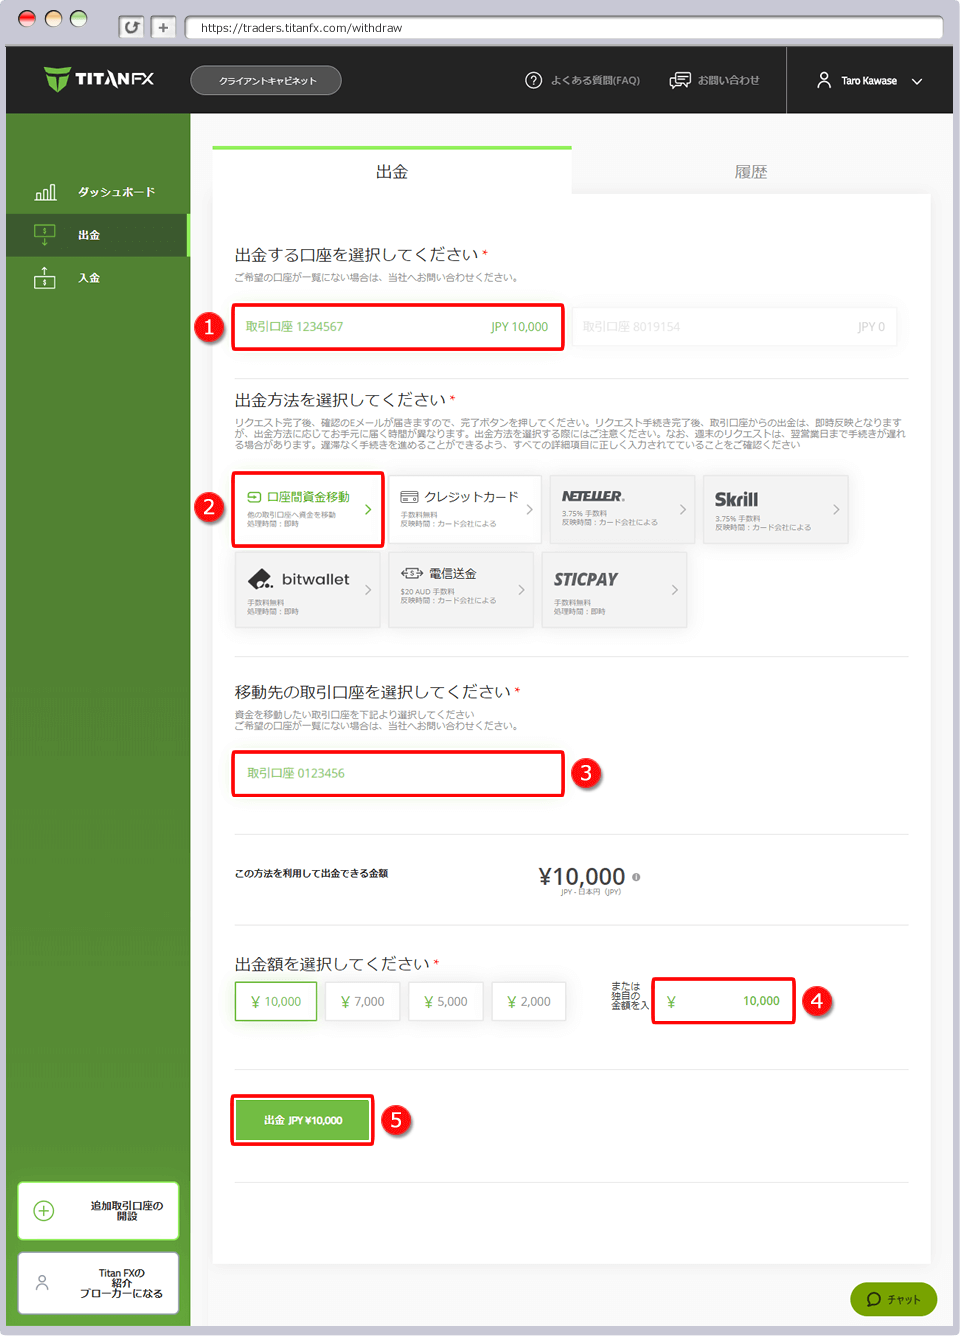Click the custom amount input field
The height and width of the screenshot is (1336, 960).
tap(722, 1000)
